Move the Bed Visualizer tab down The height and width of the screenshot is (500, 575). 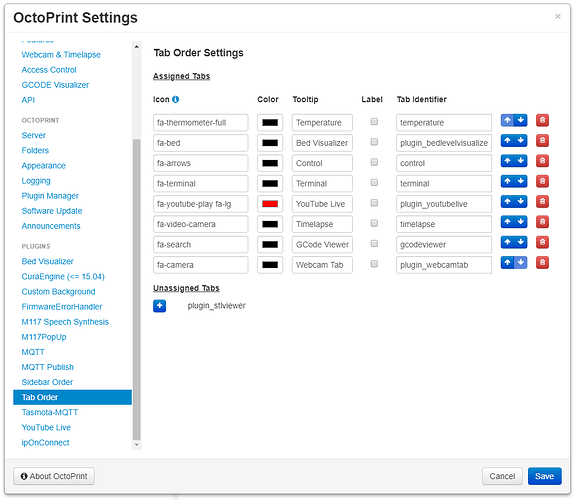point(520,140)
